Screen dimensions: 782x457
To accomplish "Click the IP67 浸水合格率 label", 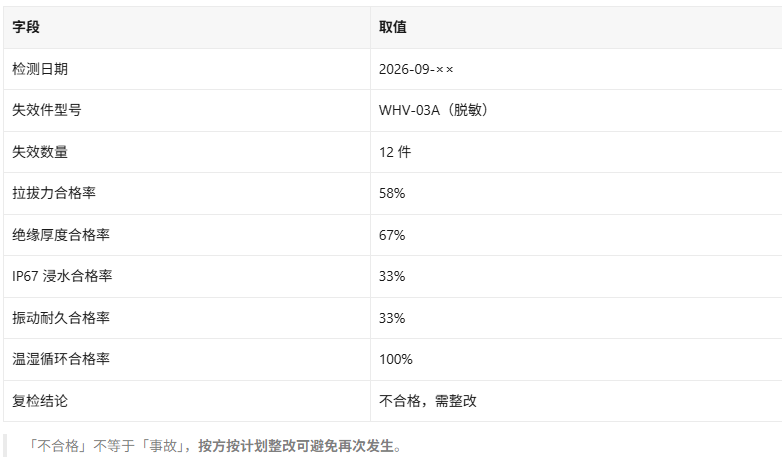I will pyautogui.click(x=62, y=276).
